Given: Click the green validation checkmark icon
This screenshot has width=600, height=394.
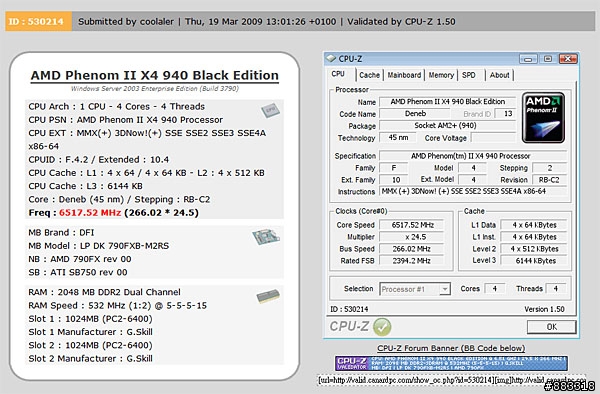Looking at the screenshot, I should [x=382, y=327].
